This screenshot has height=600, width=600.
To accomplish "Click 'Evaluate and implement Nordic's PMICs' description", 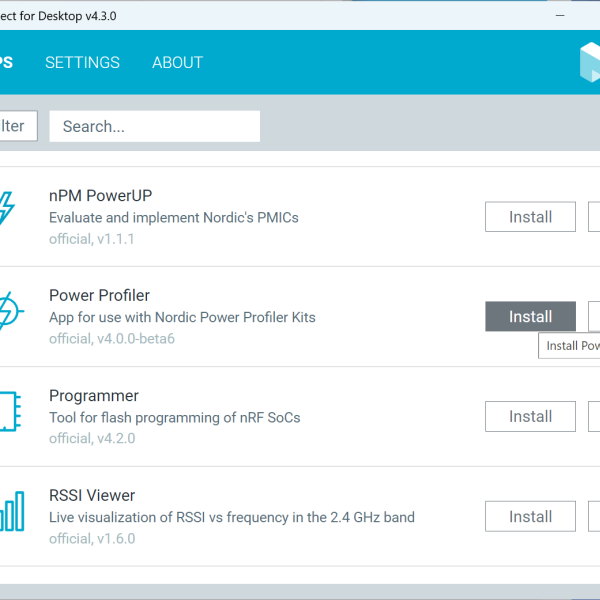I will (x=174, y=217).
